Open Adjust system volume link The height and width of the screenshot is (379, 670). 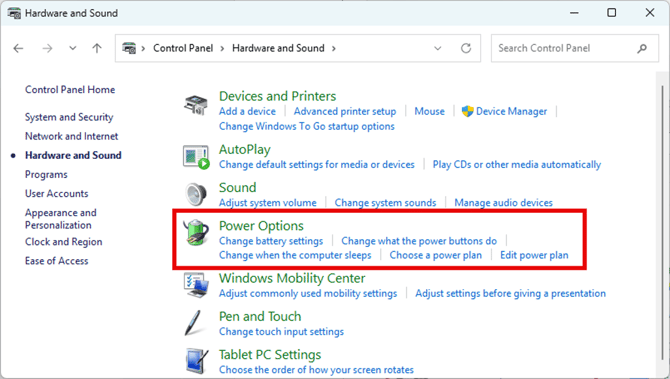pos(267,203)
